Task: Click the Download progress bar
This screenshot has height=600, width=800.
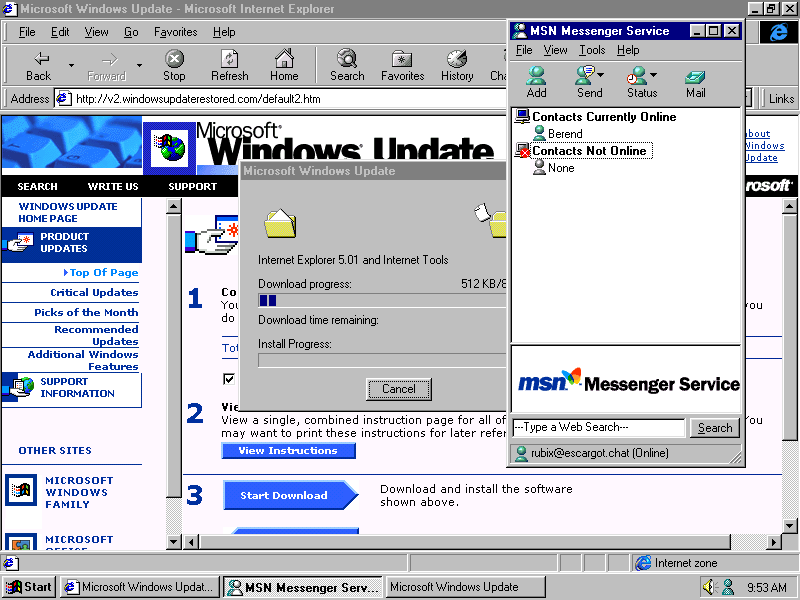Action: click(x=380, y=300)
